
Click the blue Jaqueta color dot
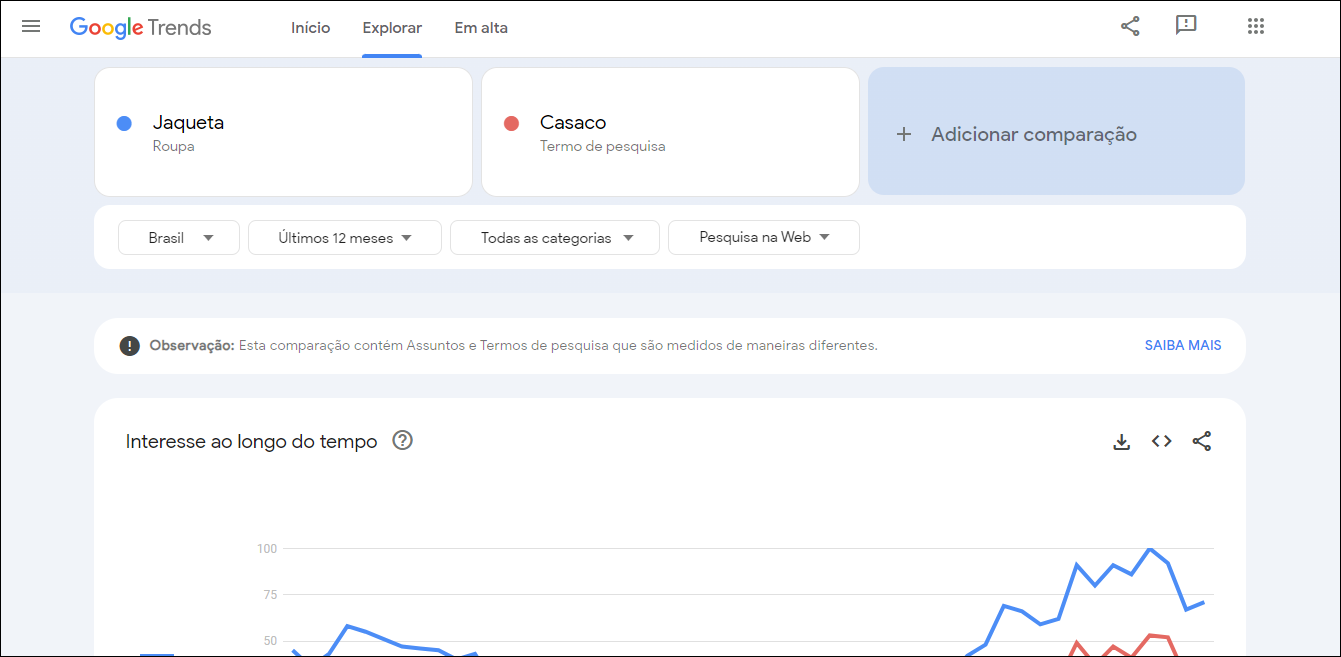124,123
